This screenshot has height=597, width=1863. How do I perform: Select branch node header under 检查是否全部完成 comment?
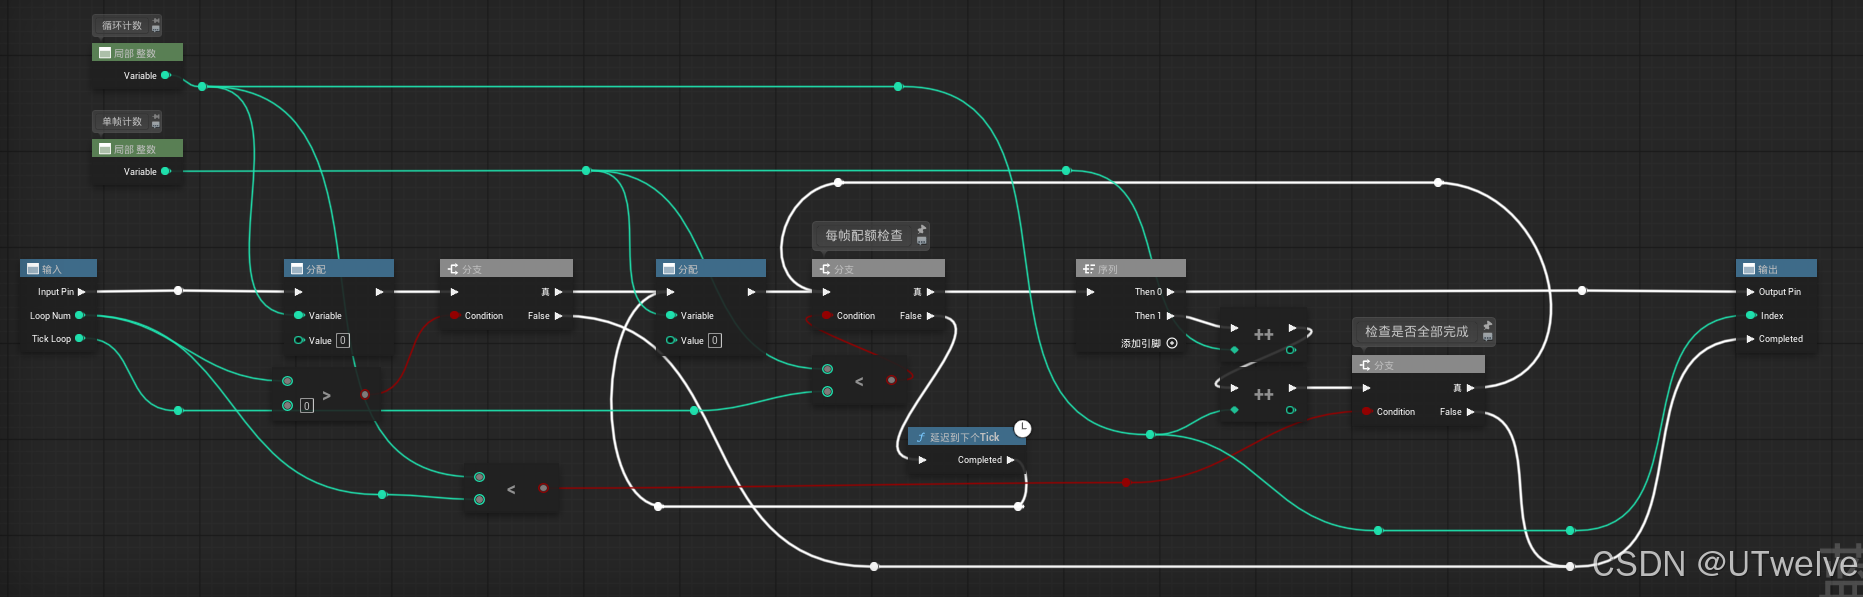(x=1418, y=364)
